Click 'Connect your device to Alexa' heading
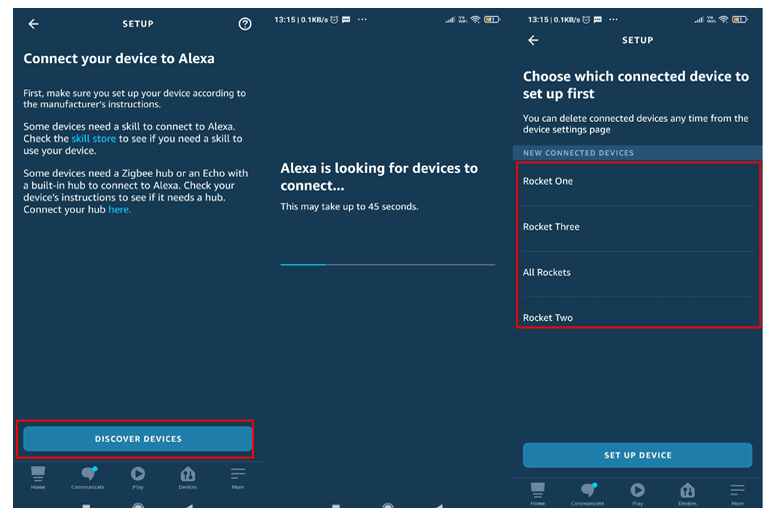The image size is (772, 514). click(119, 59)
